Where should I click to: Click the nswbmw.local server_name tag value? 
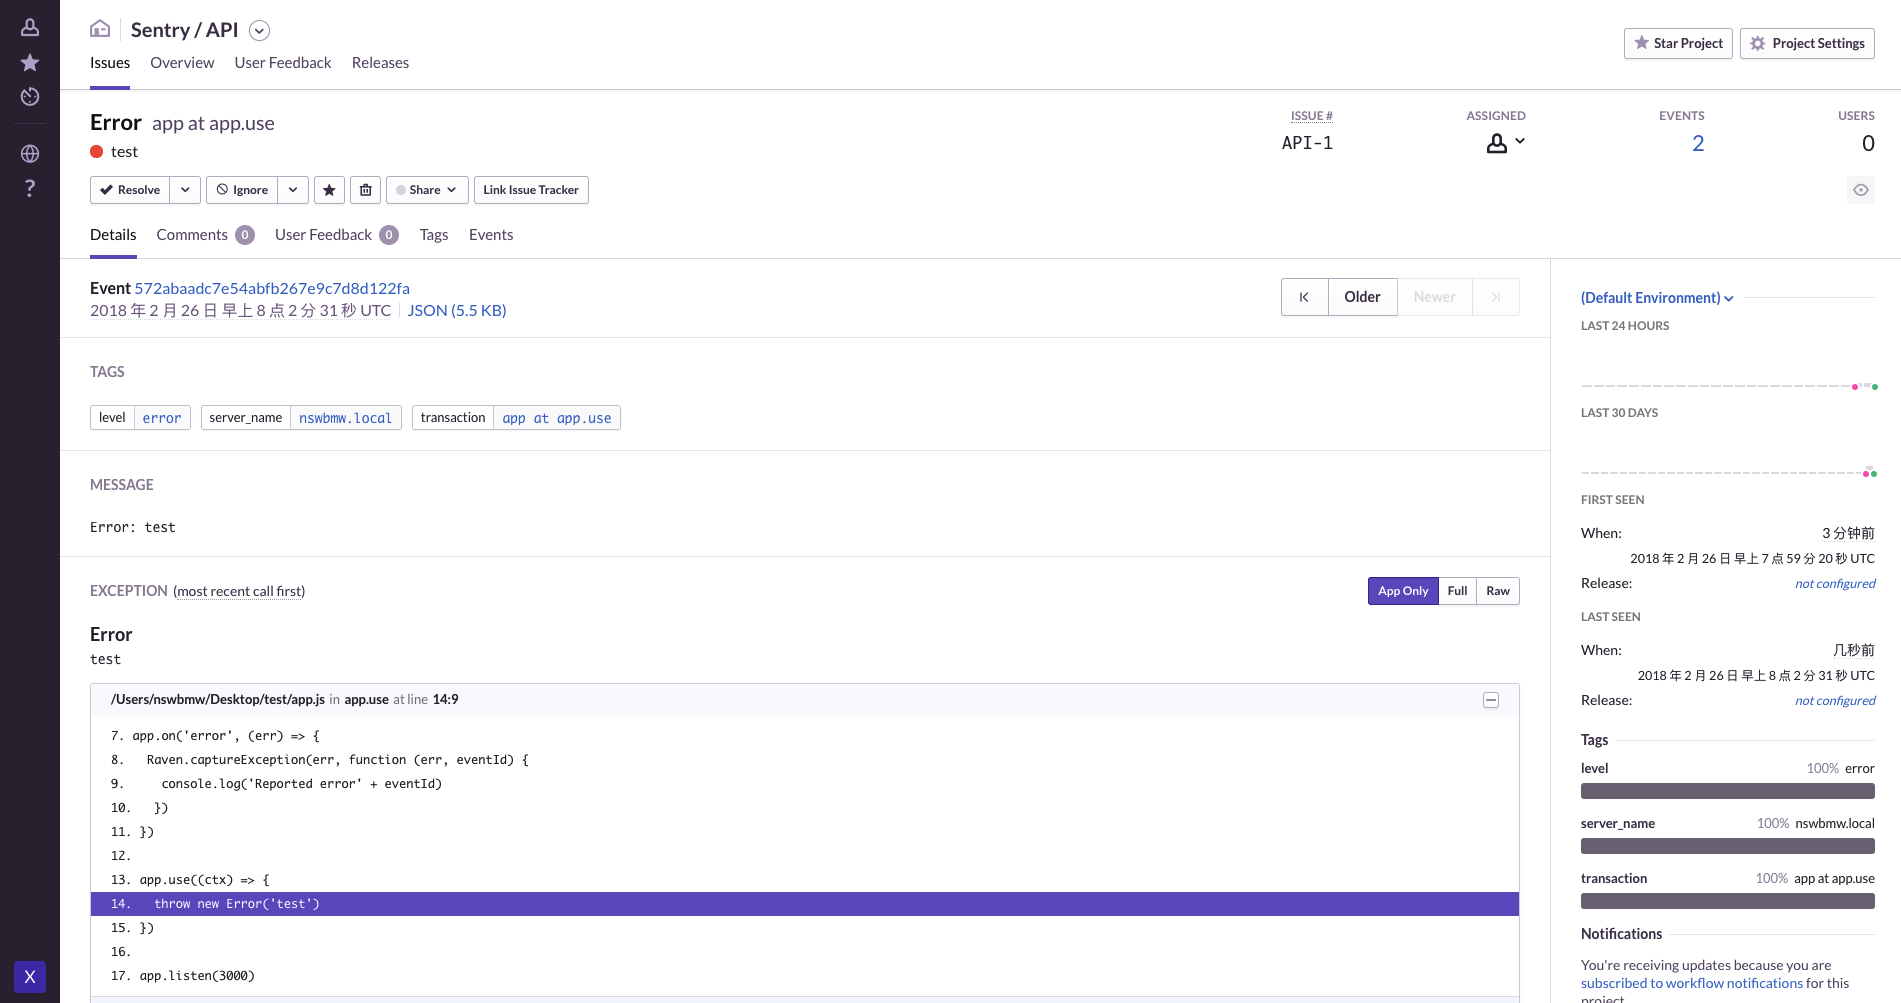[345, 418]
